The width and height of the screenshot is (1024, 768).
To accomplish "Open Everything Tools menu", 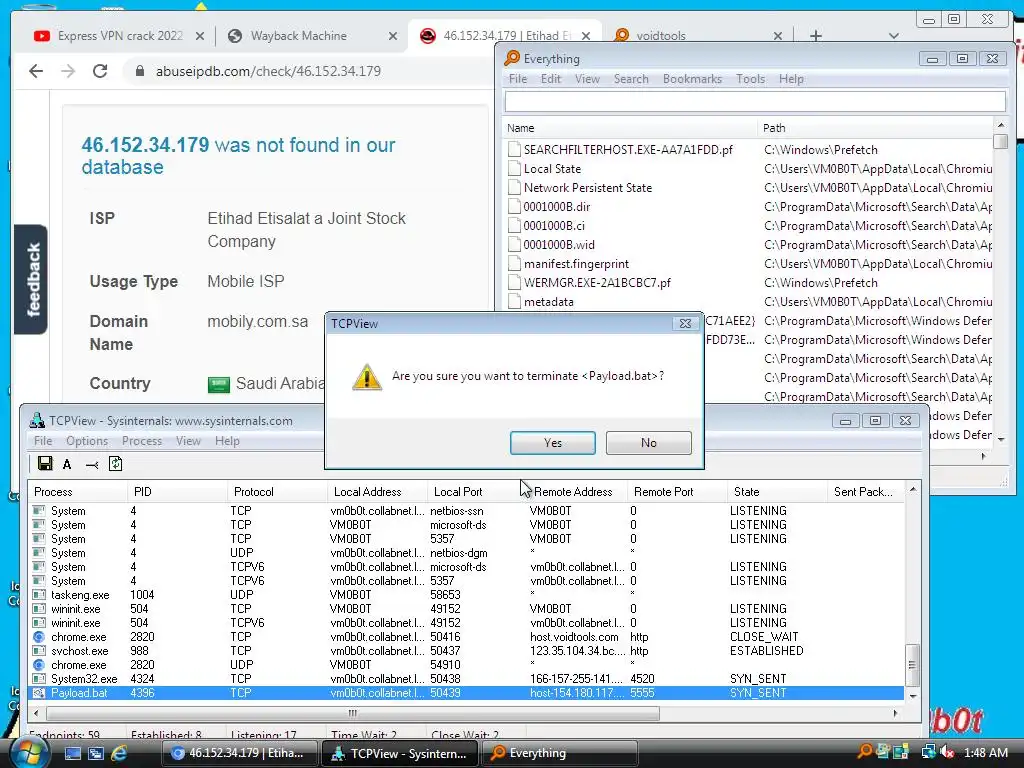I will click(x=750, y=79).
